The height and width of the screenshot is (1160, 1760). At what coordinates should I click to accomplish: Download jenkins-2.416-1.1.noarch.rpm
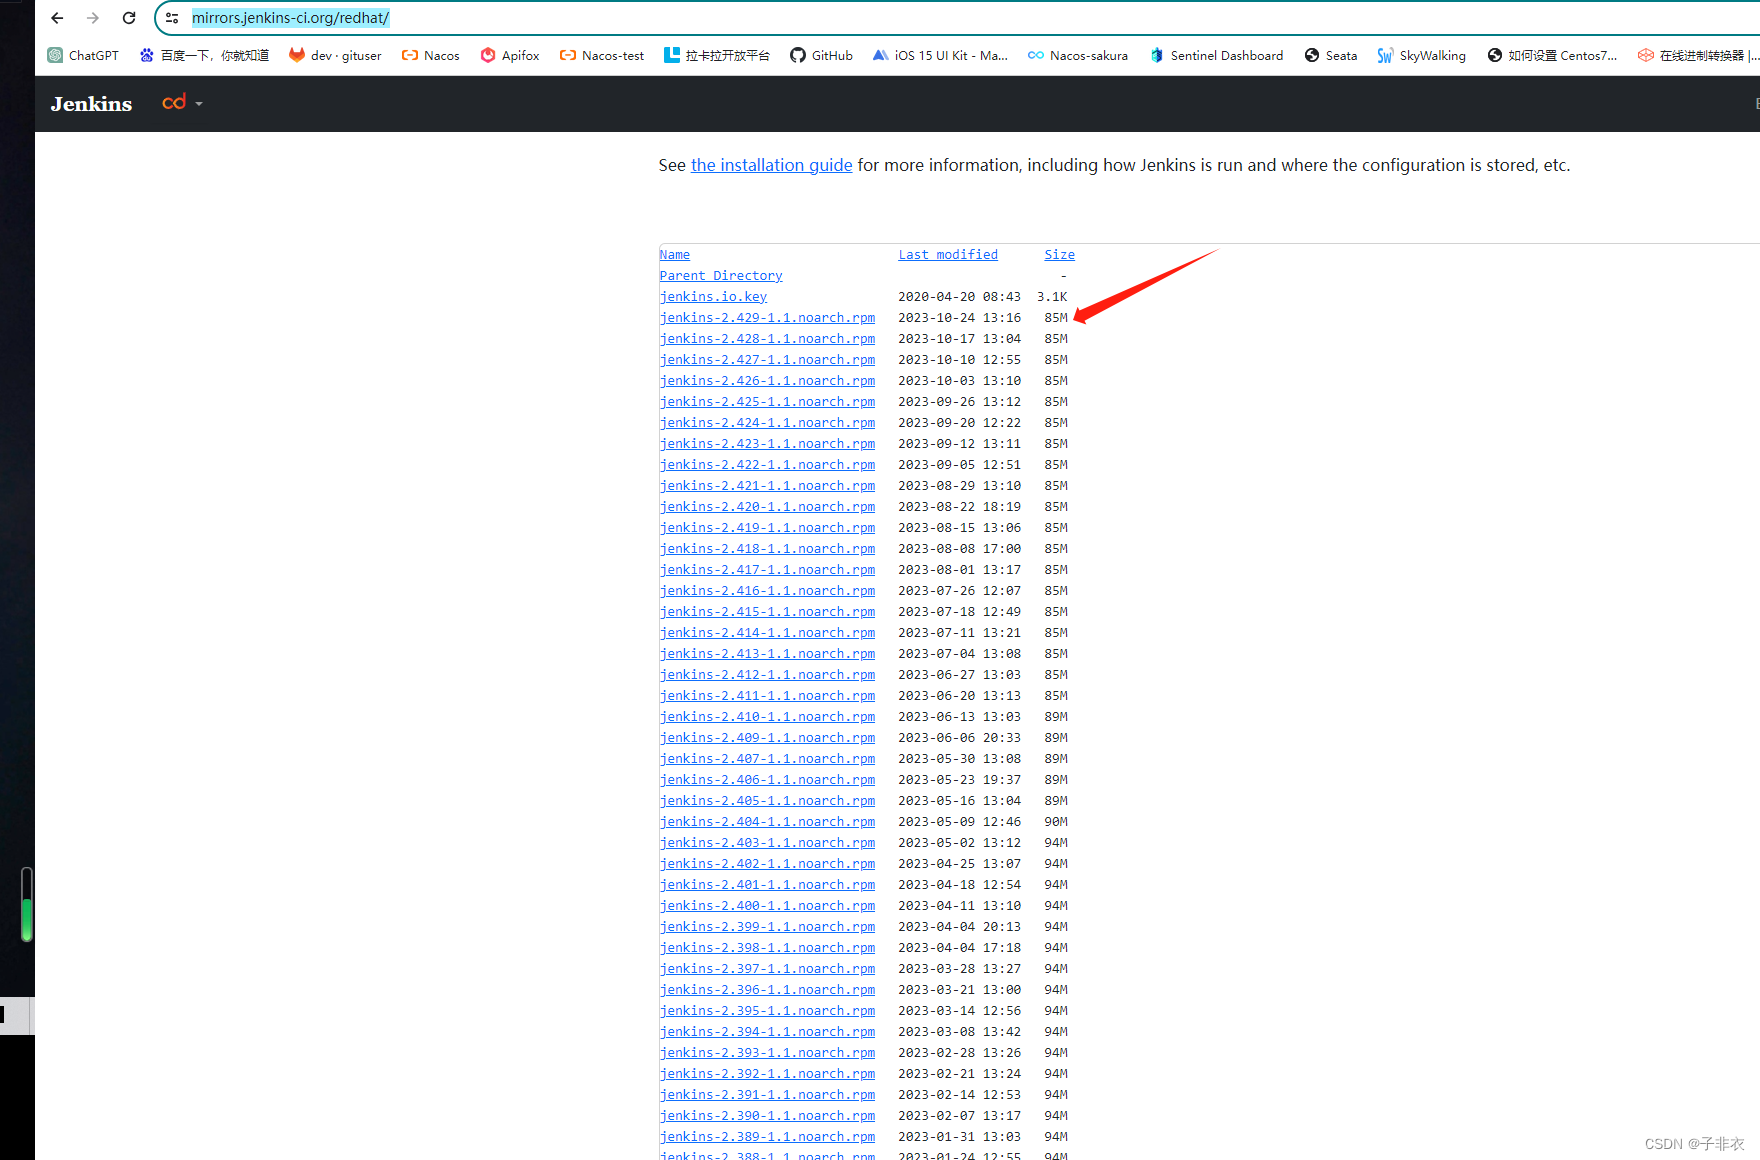coord(767,591)
